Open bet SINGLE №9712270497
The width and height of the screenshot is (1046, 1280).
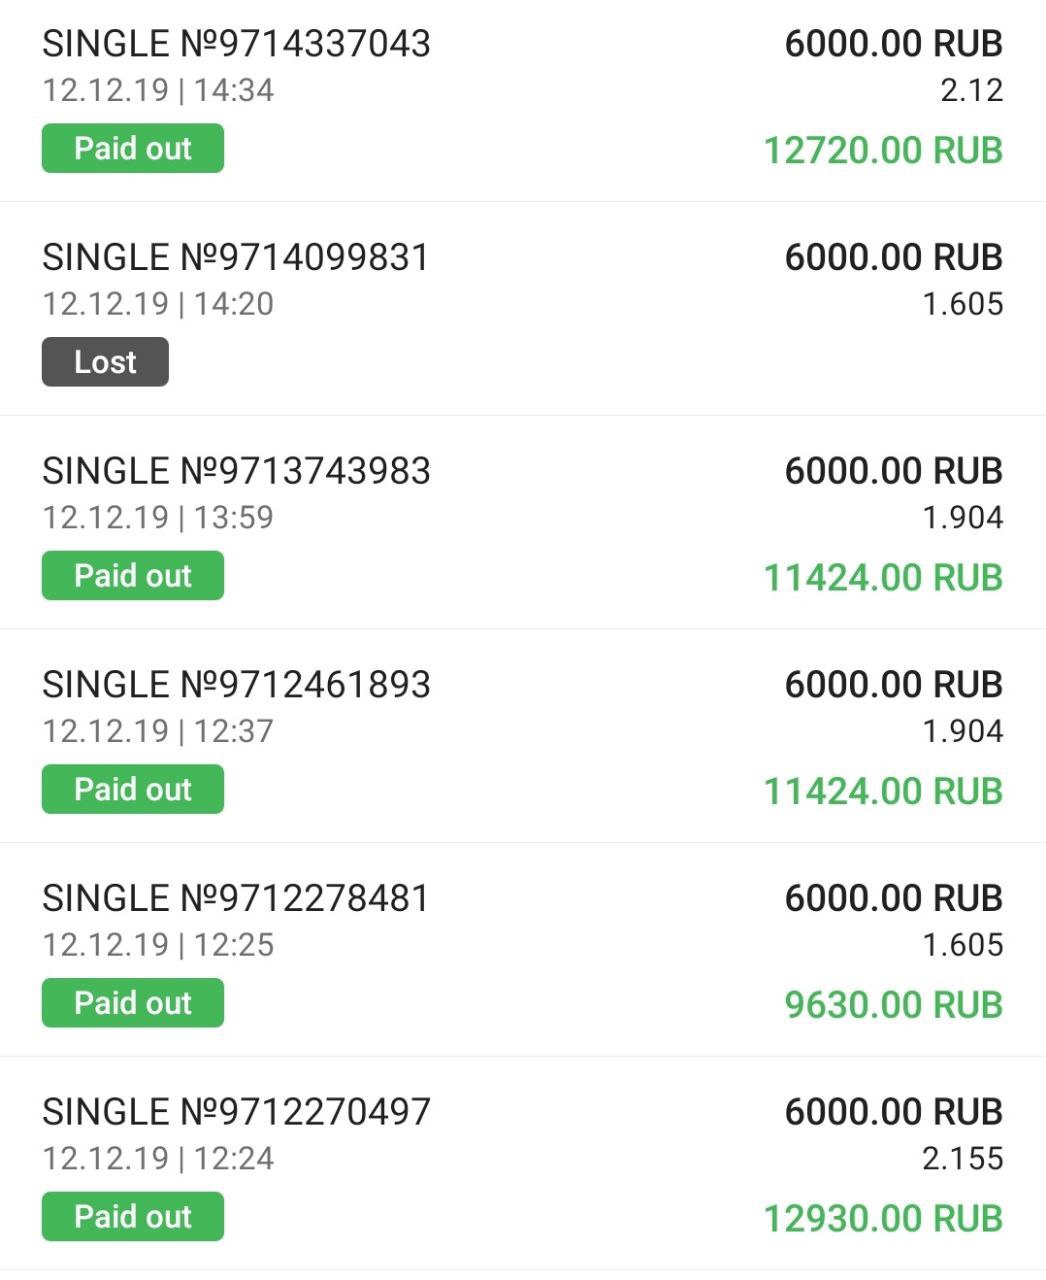tap(236, 1112)
